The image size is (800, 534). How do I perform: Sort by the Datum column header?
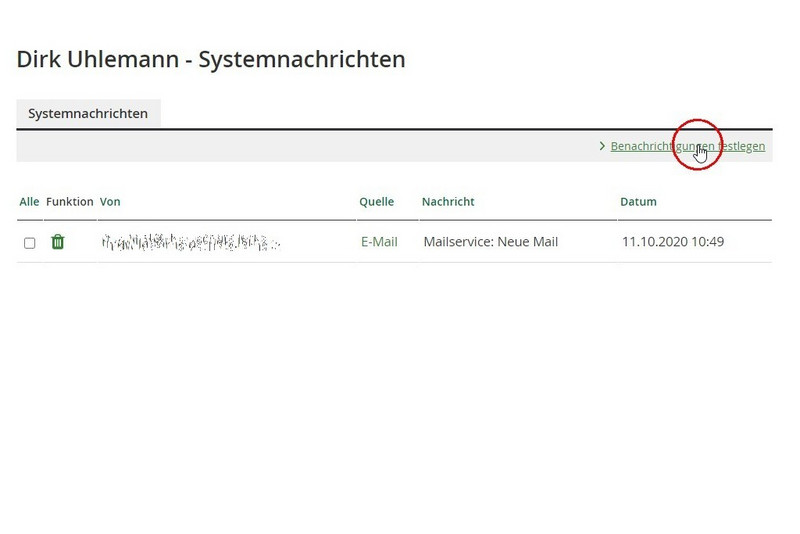pos(638,202)
